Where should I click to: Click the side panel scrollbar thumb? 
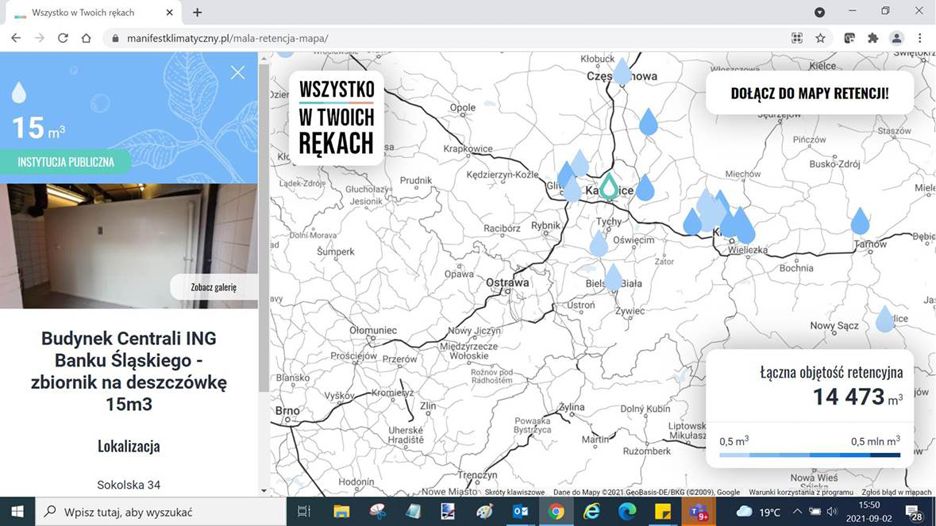click(x=264, y=227)
